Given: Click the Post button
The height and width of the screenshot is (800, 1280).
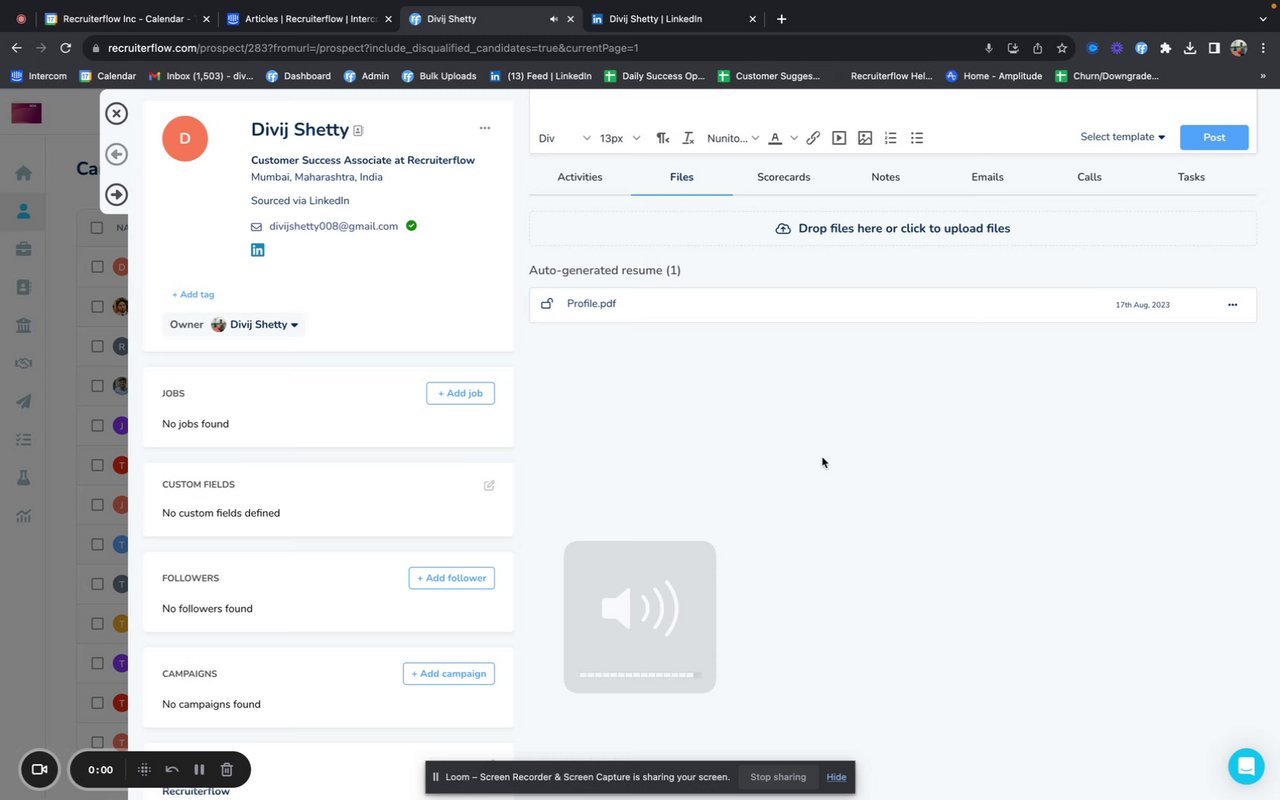Looking at the screenshot, I should [1214, 137].
